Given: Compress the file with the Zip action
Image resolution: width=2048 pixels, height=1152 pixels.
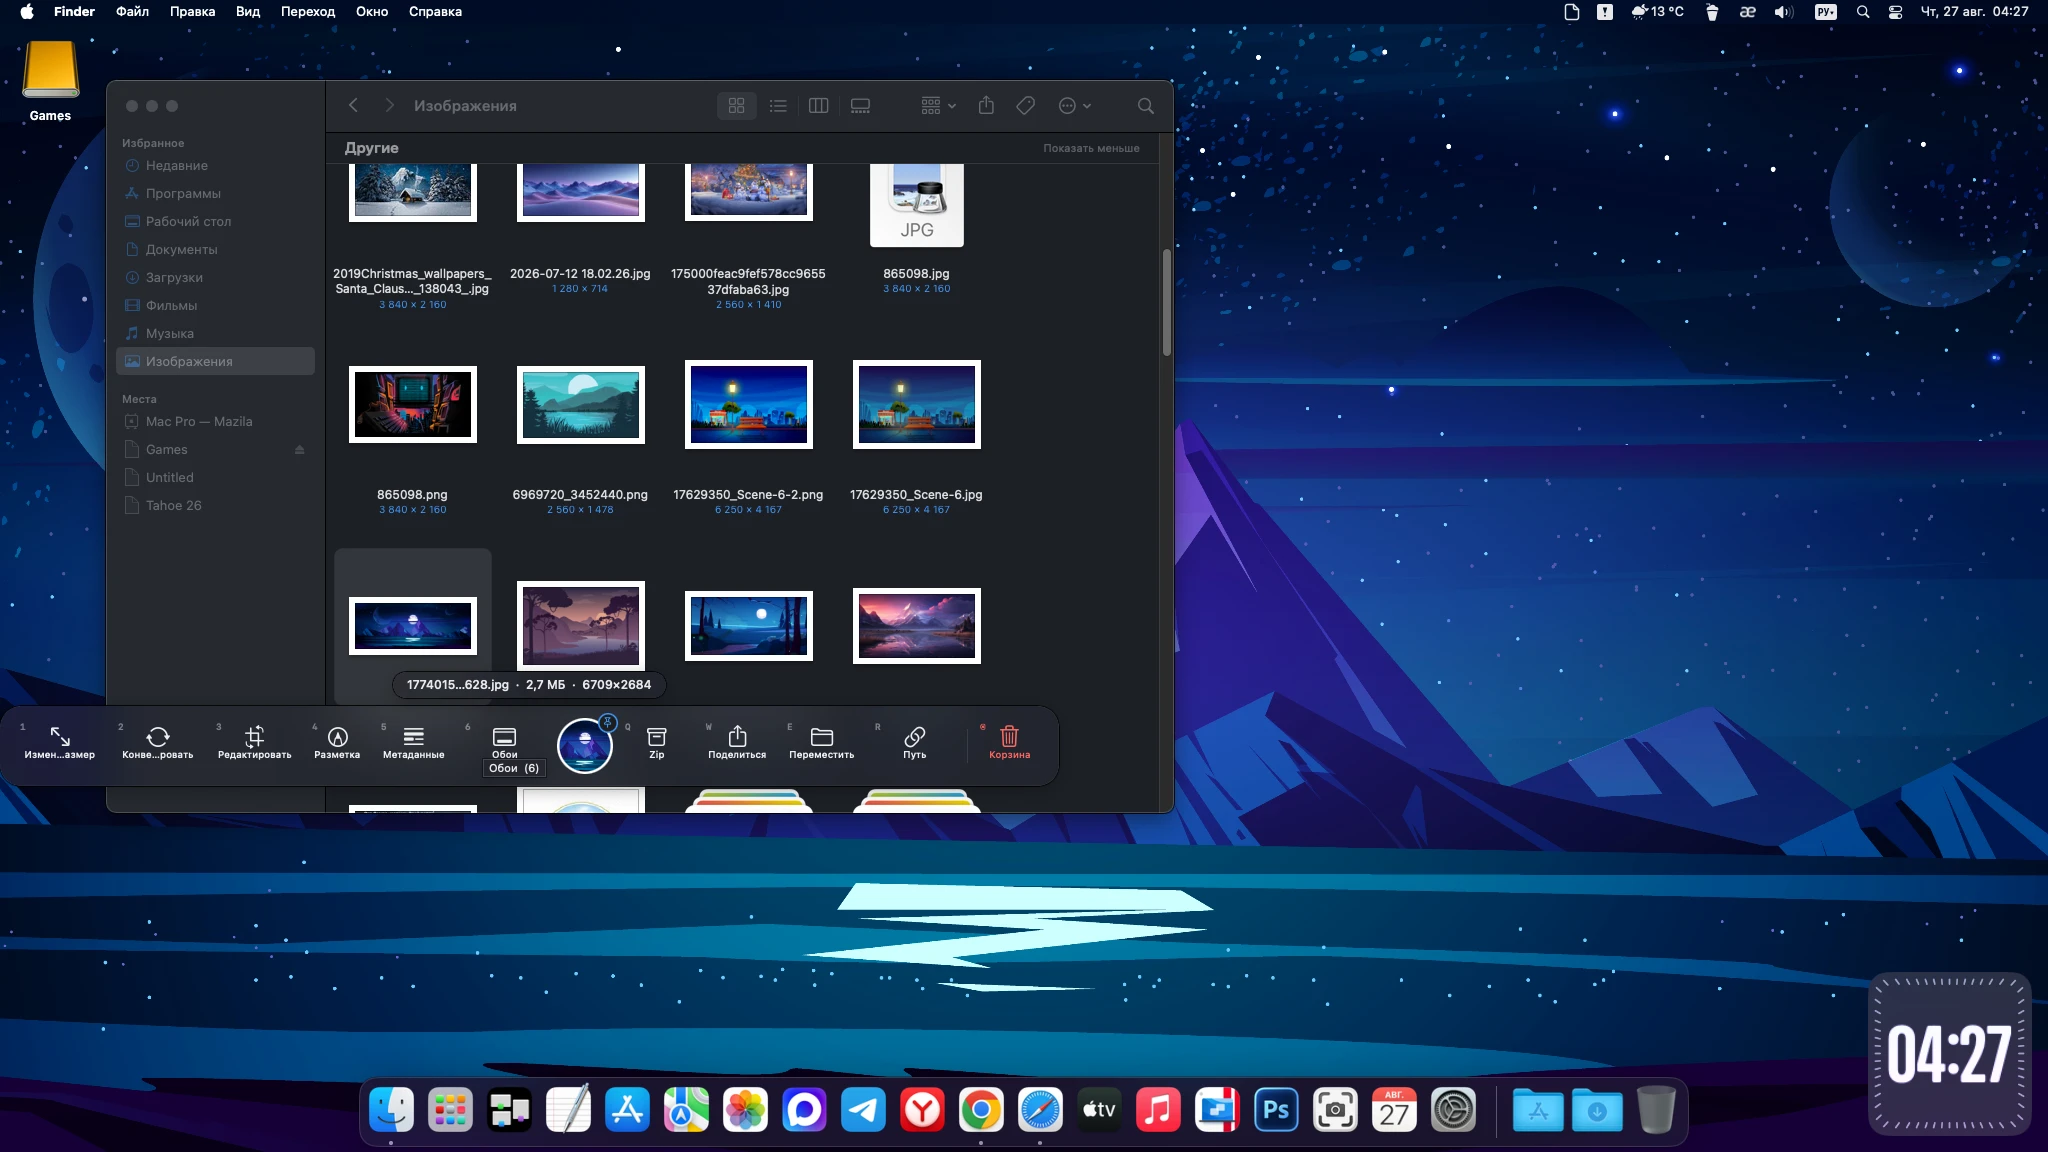Looking at the screenshot, I should [657, 742].
